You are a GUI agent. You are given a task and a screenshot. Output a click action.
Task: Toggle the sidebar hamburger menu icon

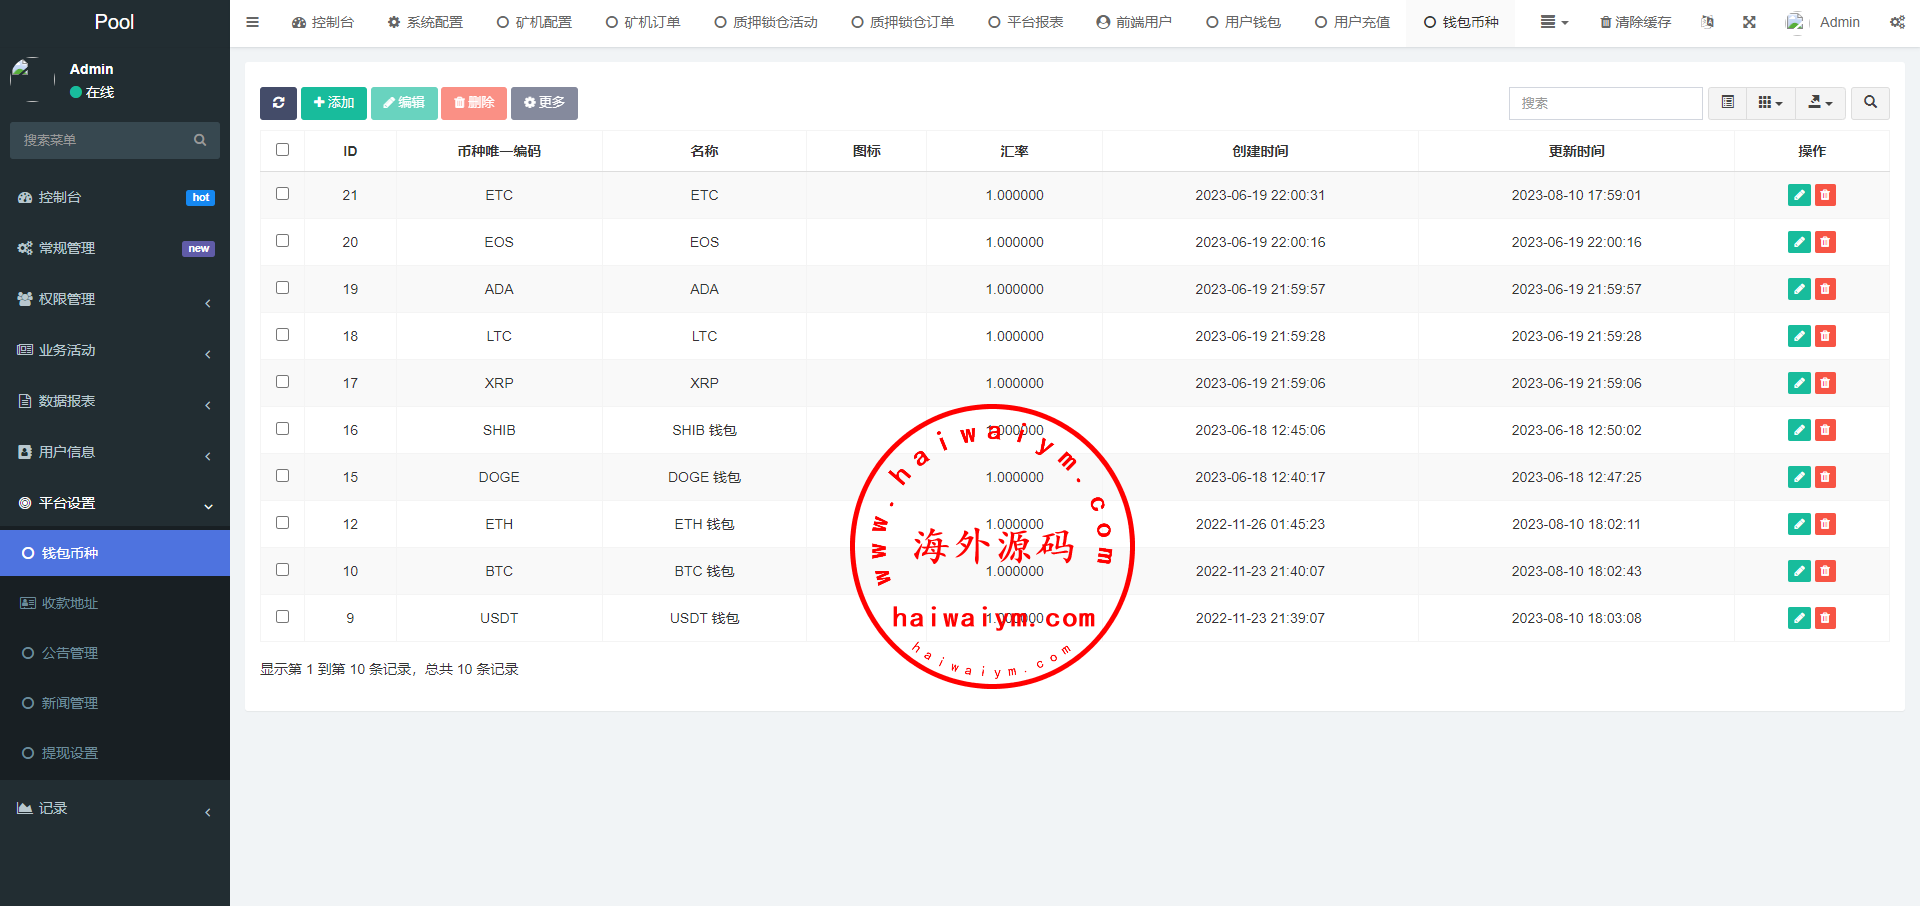click(253, 22)
